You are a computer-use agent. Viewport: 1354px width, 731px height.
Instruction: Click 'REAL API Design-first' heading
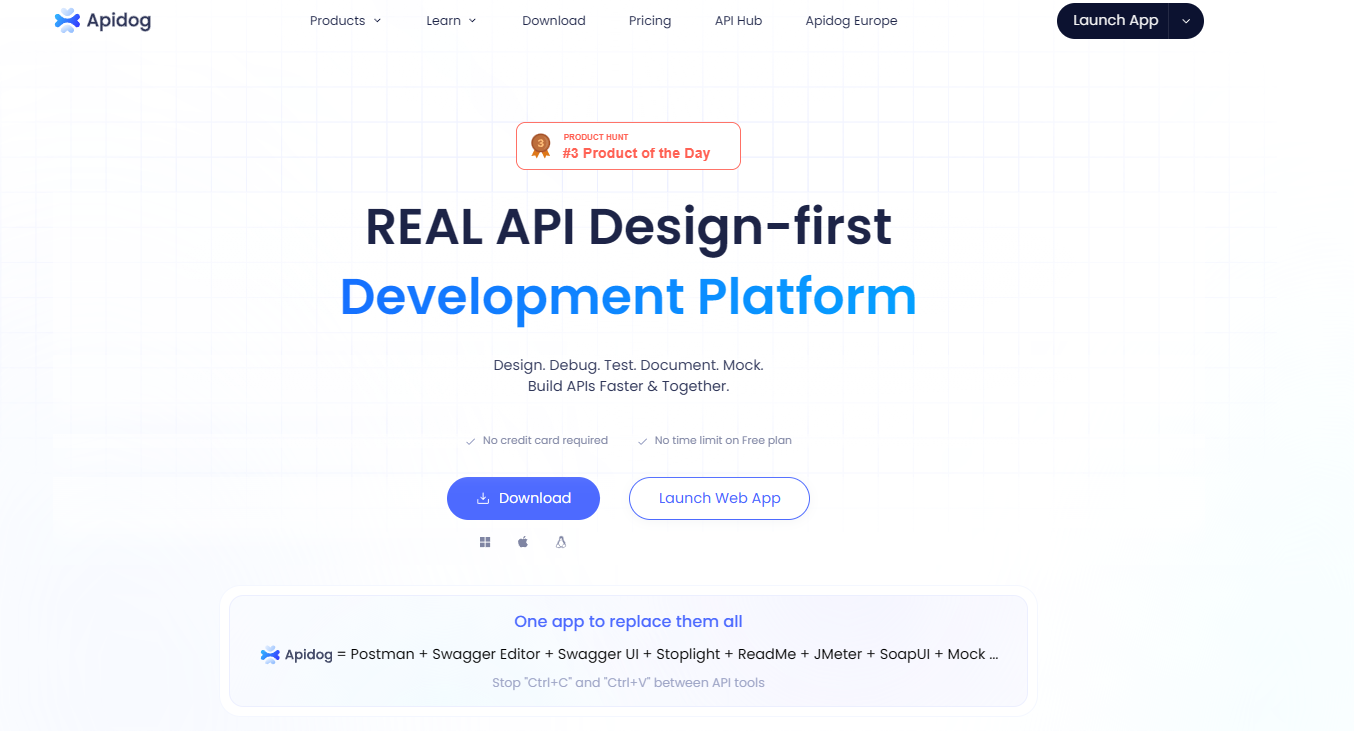tap(628, 226)
